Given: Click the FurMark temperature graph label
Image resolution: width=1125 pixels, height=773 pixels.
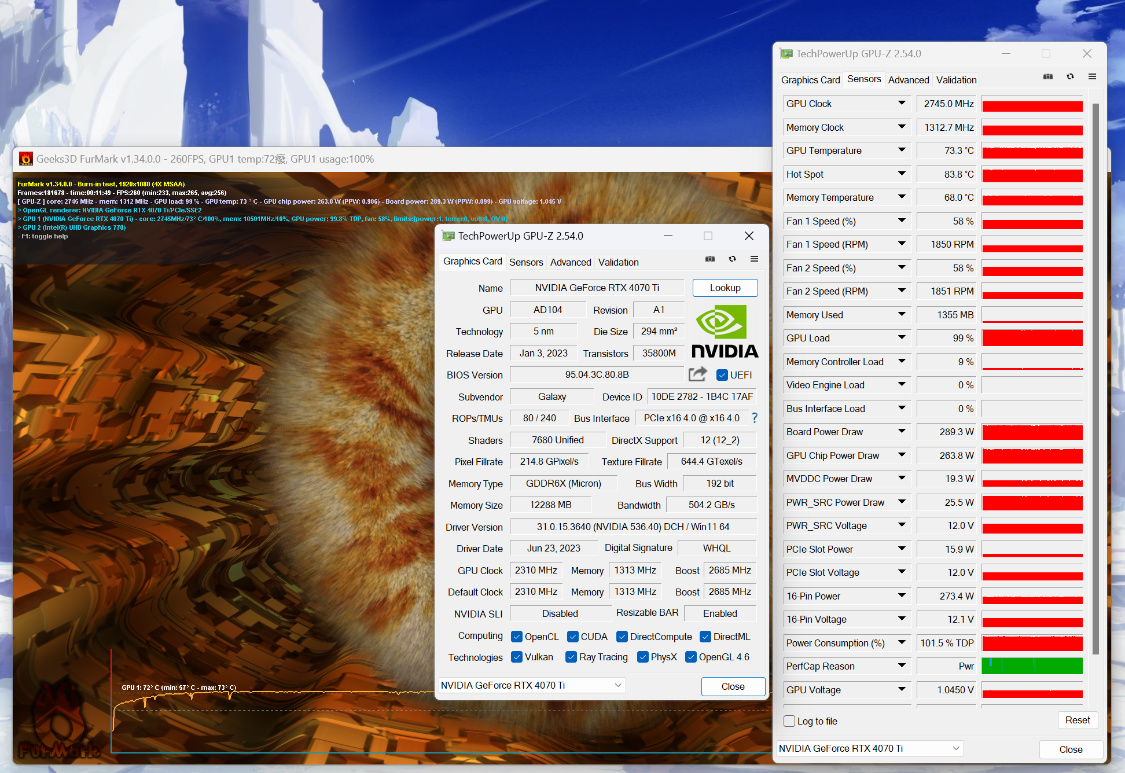Looking at the screenshot, I should [179, 688].
